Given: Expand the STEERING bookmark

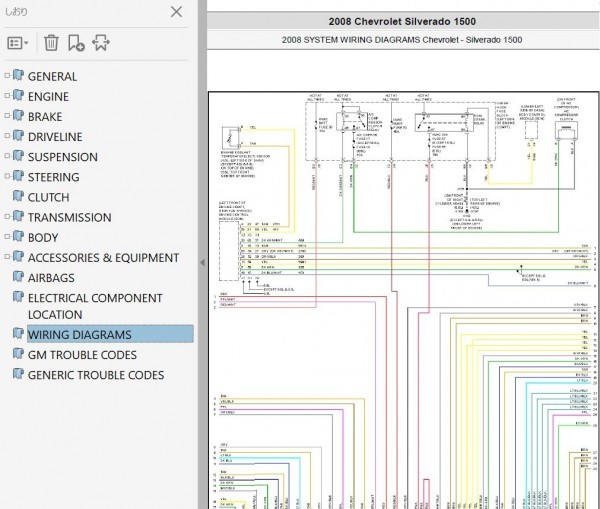Looking at the screenshot, I should 7,176.
